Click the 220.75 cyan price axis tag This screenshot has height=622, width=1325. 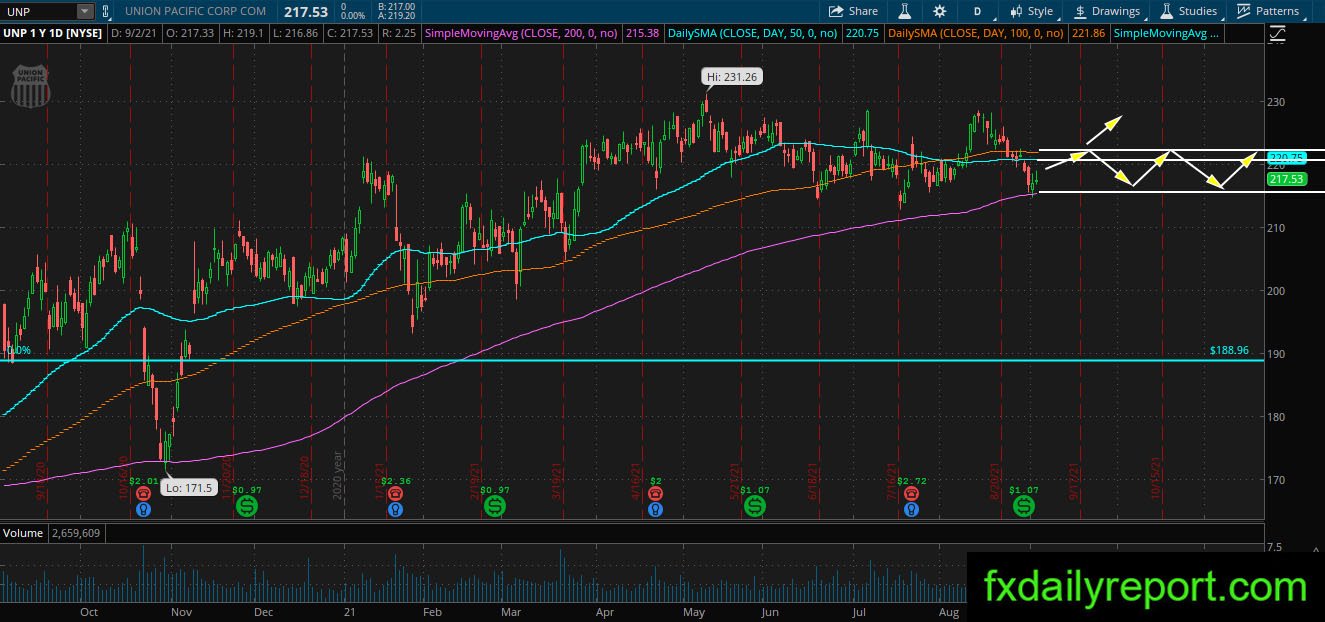pos(1285,158)
